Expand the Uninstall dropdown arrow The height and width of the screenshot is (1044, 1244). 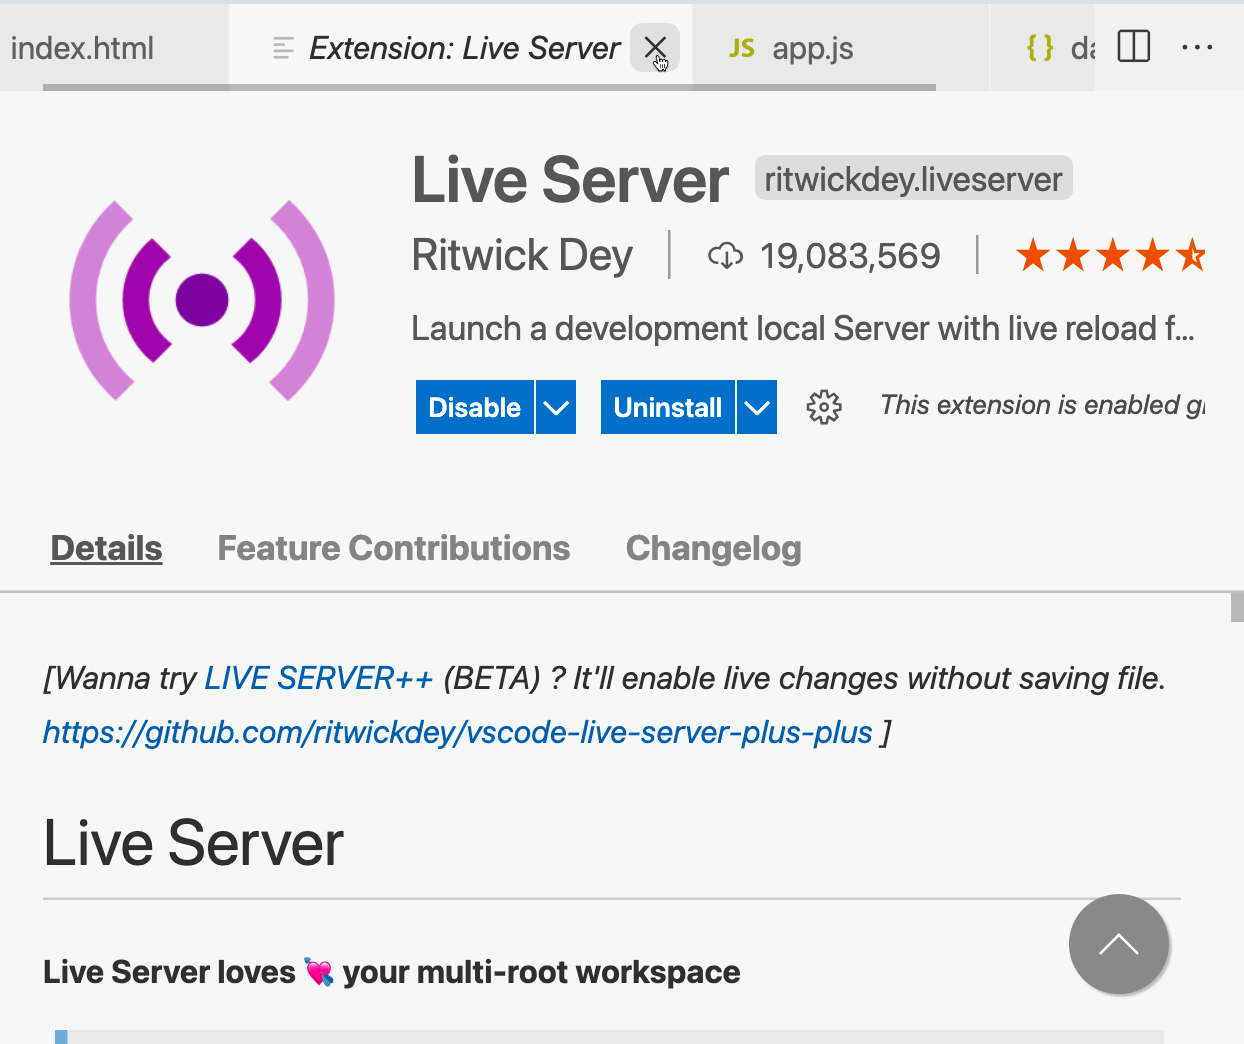(x=757, y=407)
